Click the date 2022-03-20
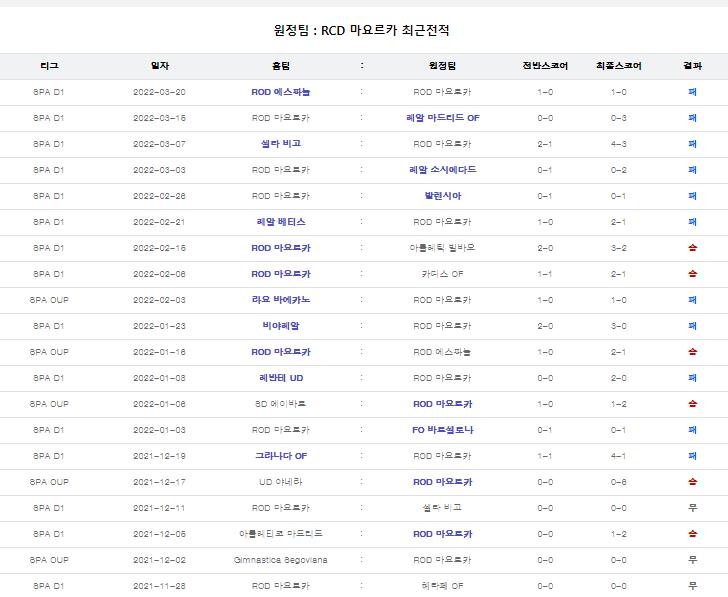This screenshot has height=597, width=728. point(159,92)
